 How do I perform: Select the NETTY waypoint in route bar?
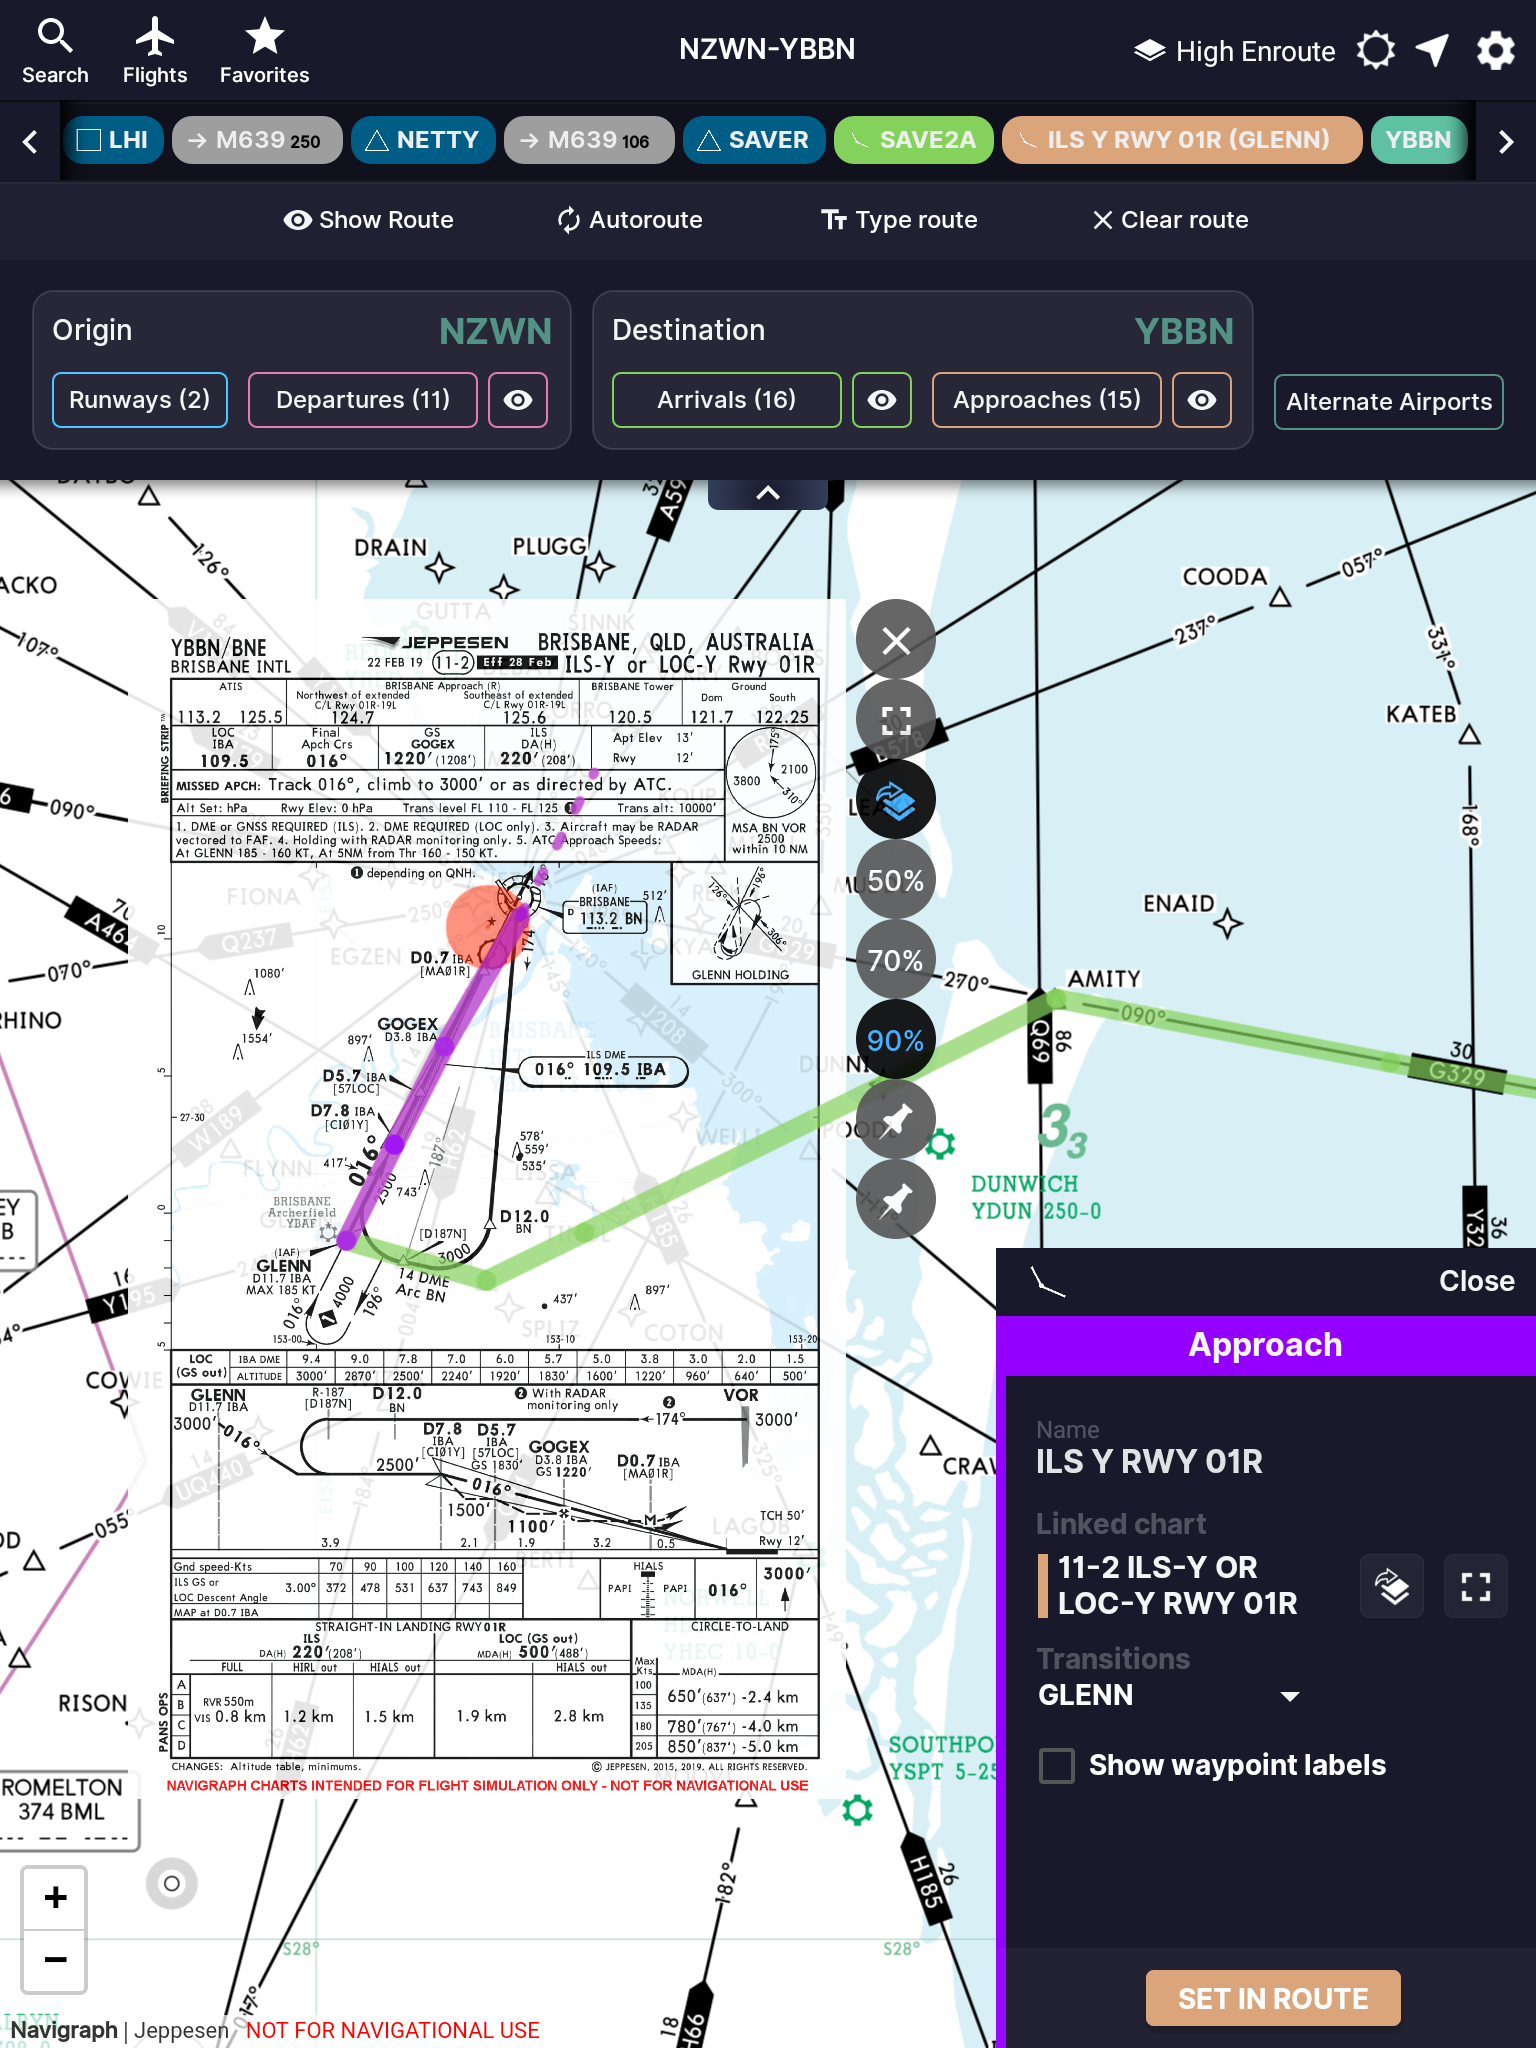pyautogui.click(x=423, y=140)
